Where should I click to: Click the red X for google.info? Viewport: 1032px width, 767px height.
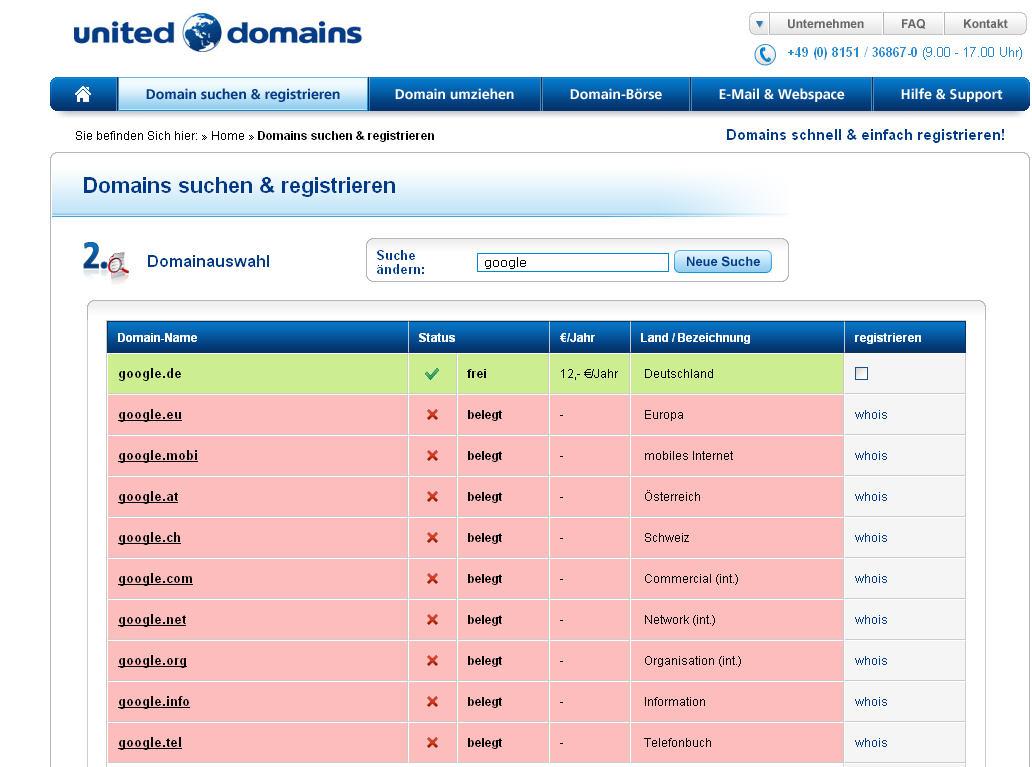[432, 702]
